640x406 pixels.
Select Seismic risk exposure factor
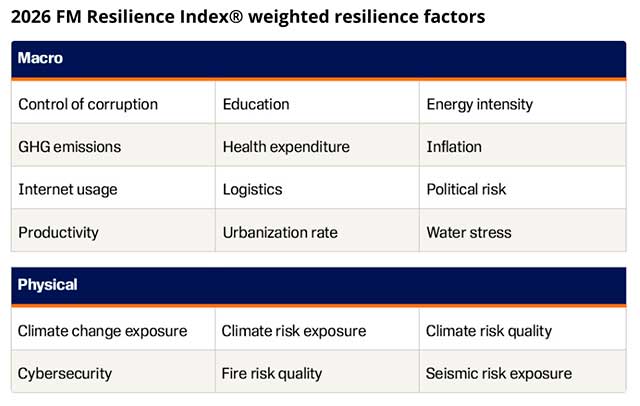coord(499,373)
